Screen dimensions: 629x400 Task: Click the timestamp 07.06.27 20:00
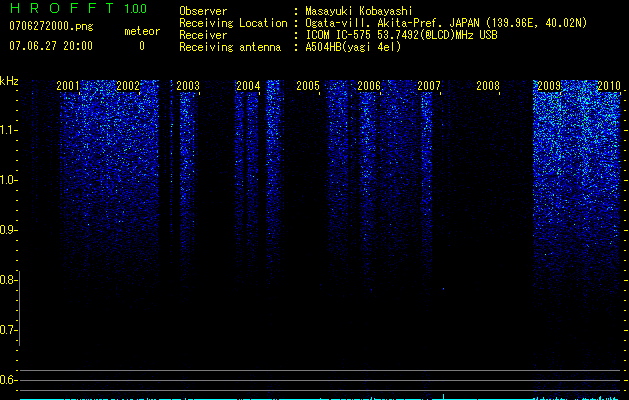click(x=51, y=46)
